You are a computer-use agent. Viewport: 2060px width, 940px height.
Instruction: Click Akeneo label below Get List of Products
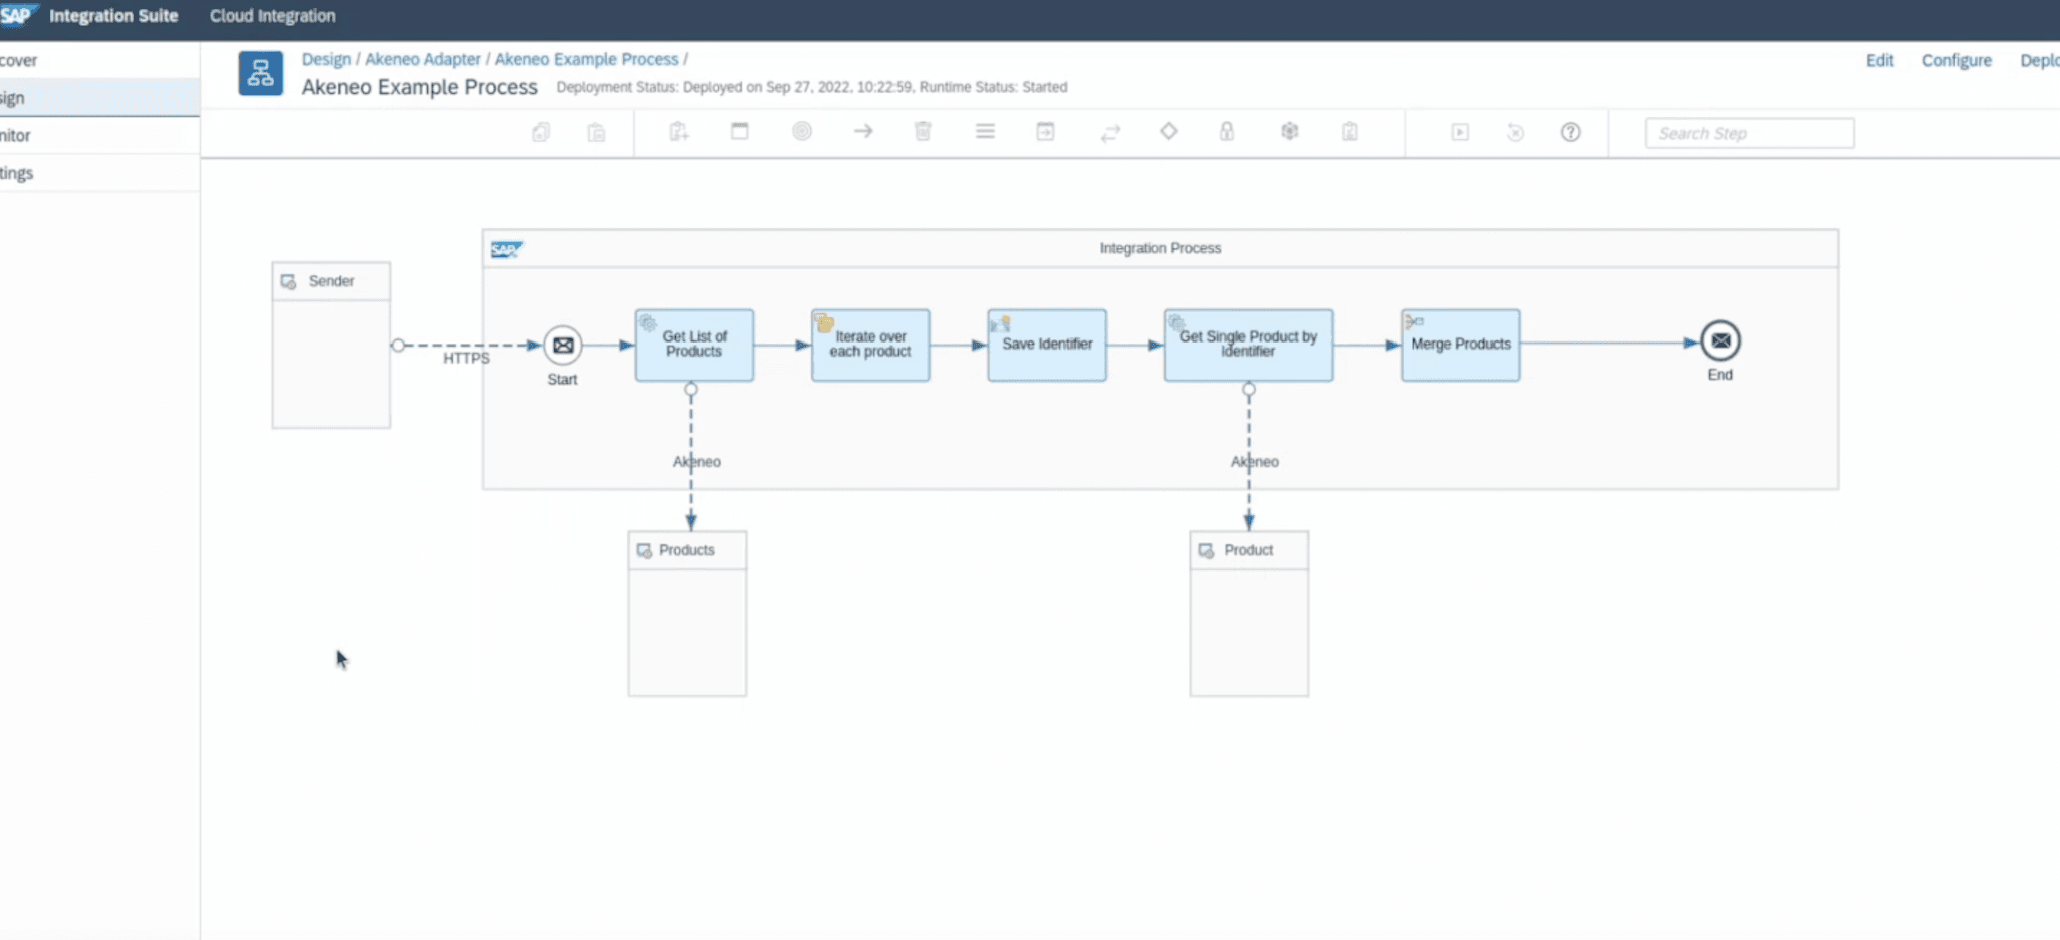pos(696,461)
